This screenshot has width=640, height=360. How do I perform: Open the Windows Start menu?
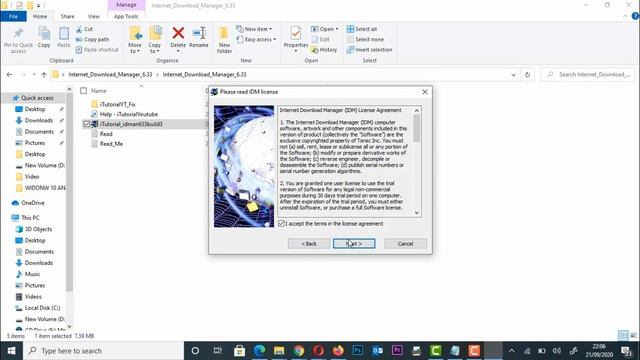[x=11, y=351]
